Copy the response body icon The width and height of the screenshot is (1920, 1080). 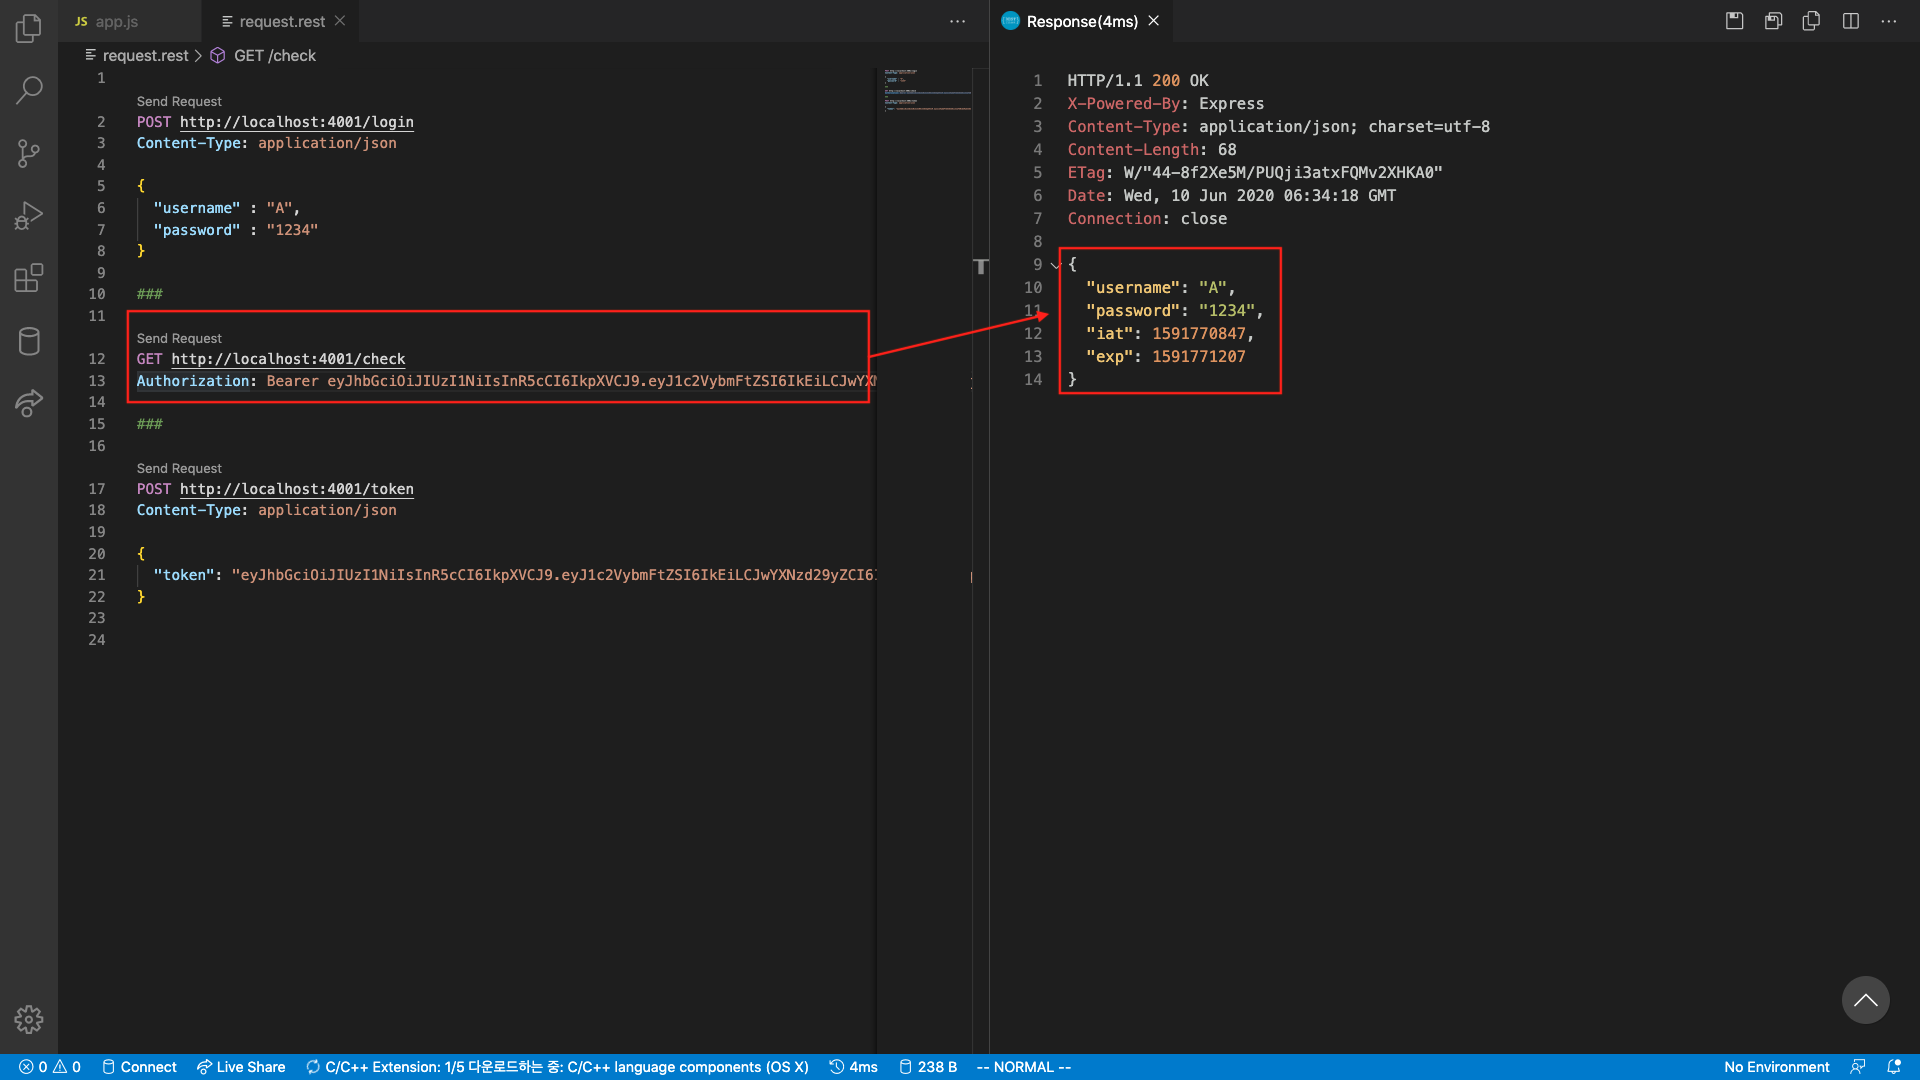click(1811, 21)
